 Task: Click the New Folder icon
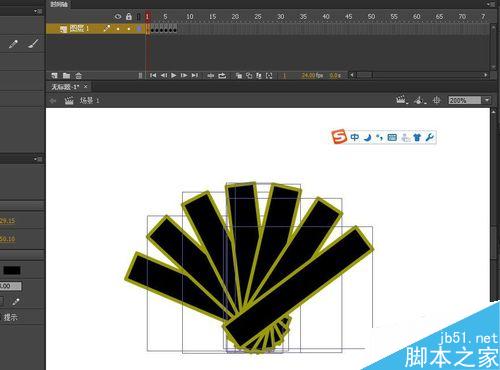point(66,76)
